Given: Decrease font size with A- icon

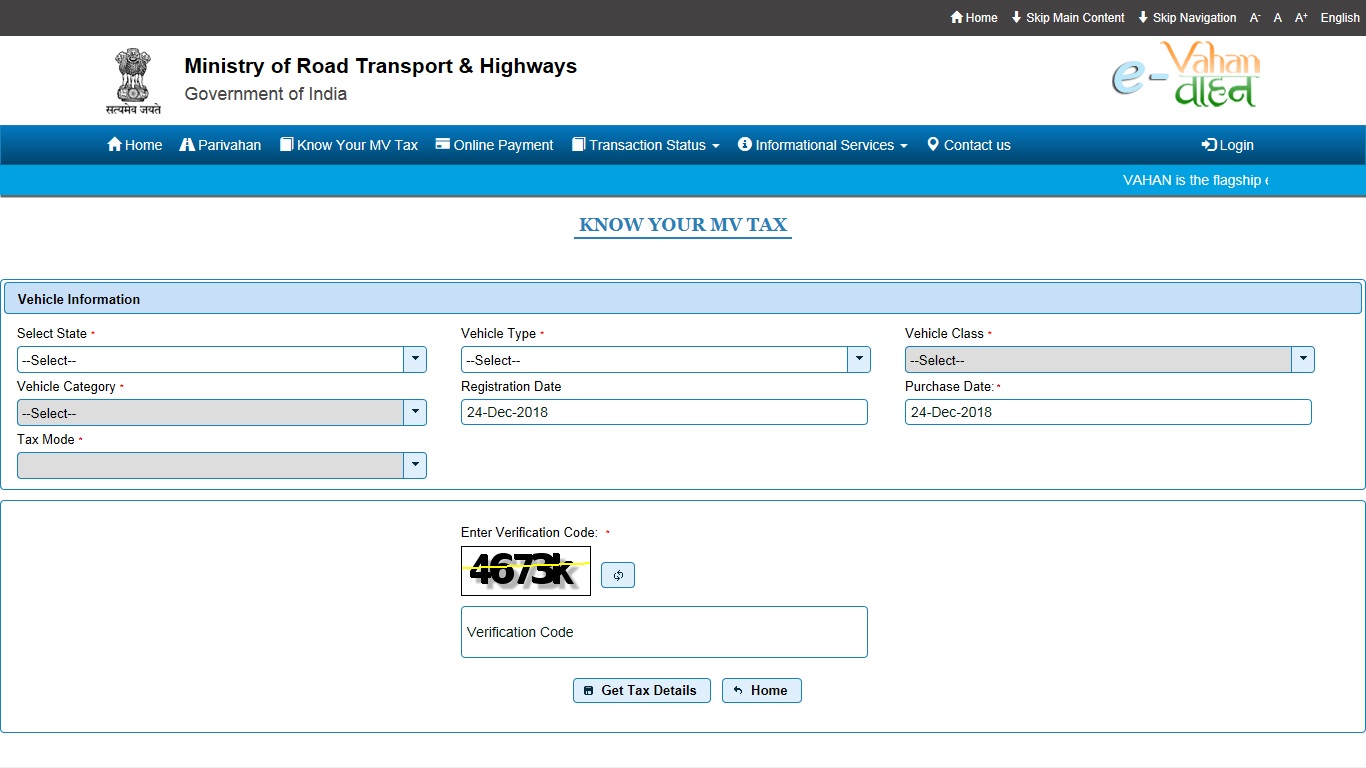Looking at the screenshot, I should point(1255,18).
